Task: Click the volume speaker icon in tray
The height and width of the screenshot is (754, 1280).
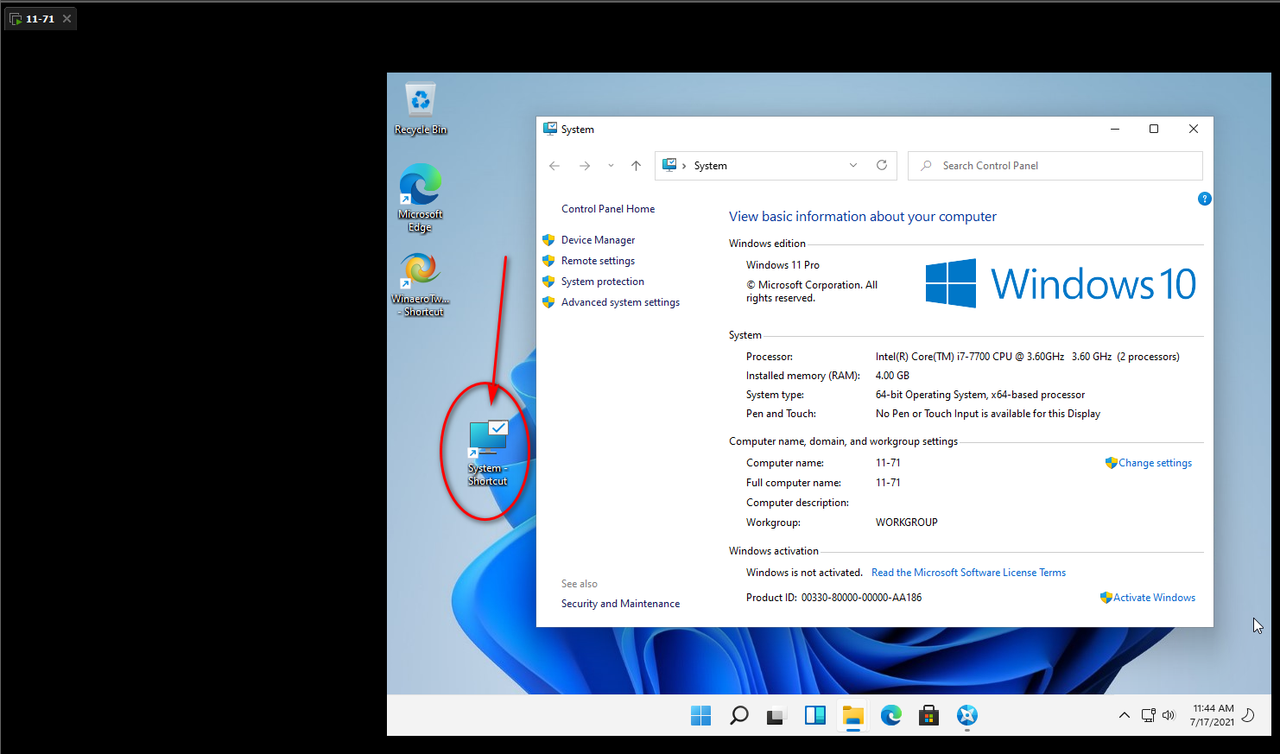Action: tap(1169, 715)
